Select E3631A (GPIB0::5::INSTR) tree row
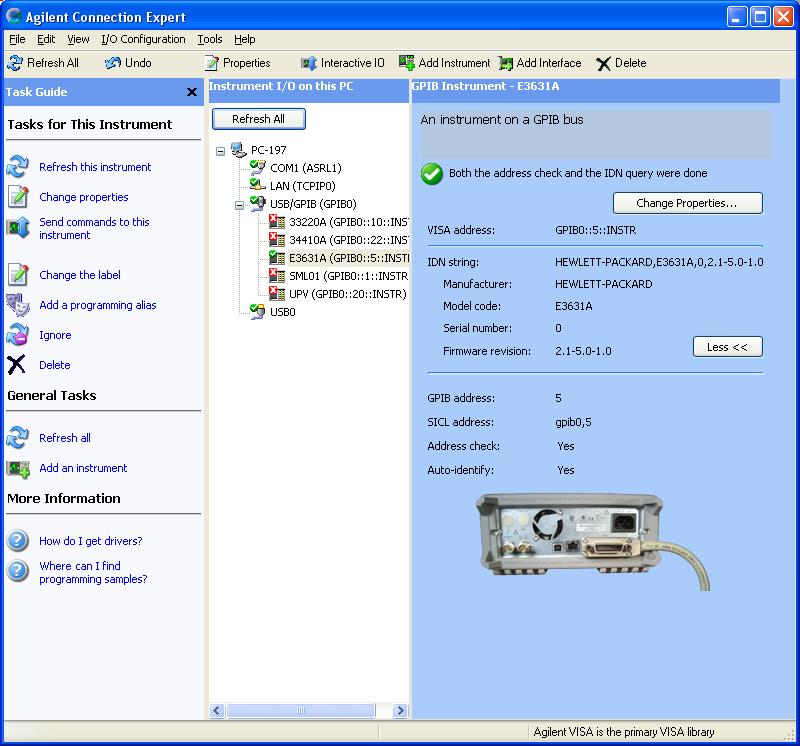This screenshot has width=800, height=746. pos(340,258)
